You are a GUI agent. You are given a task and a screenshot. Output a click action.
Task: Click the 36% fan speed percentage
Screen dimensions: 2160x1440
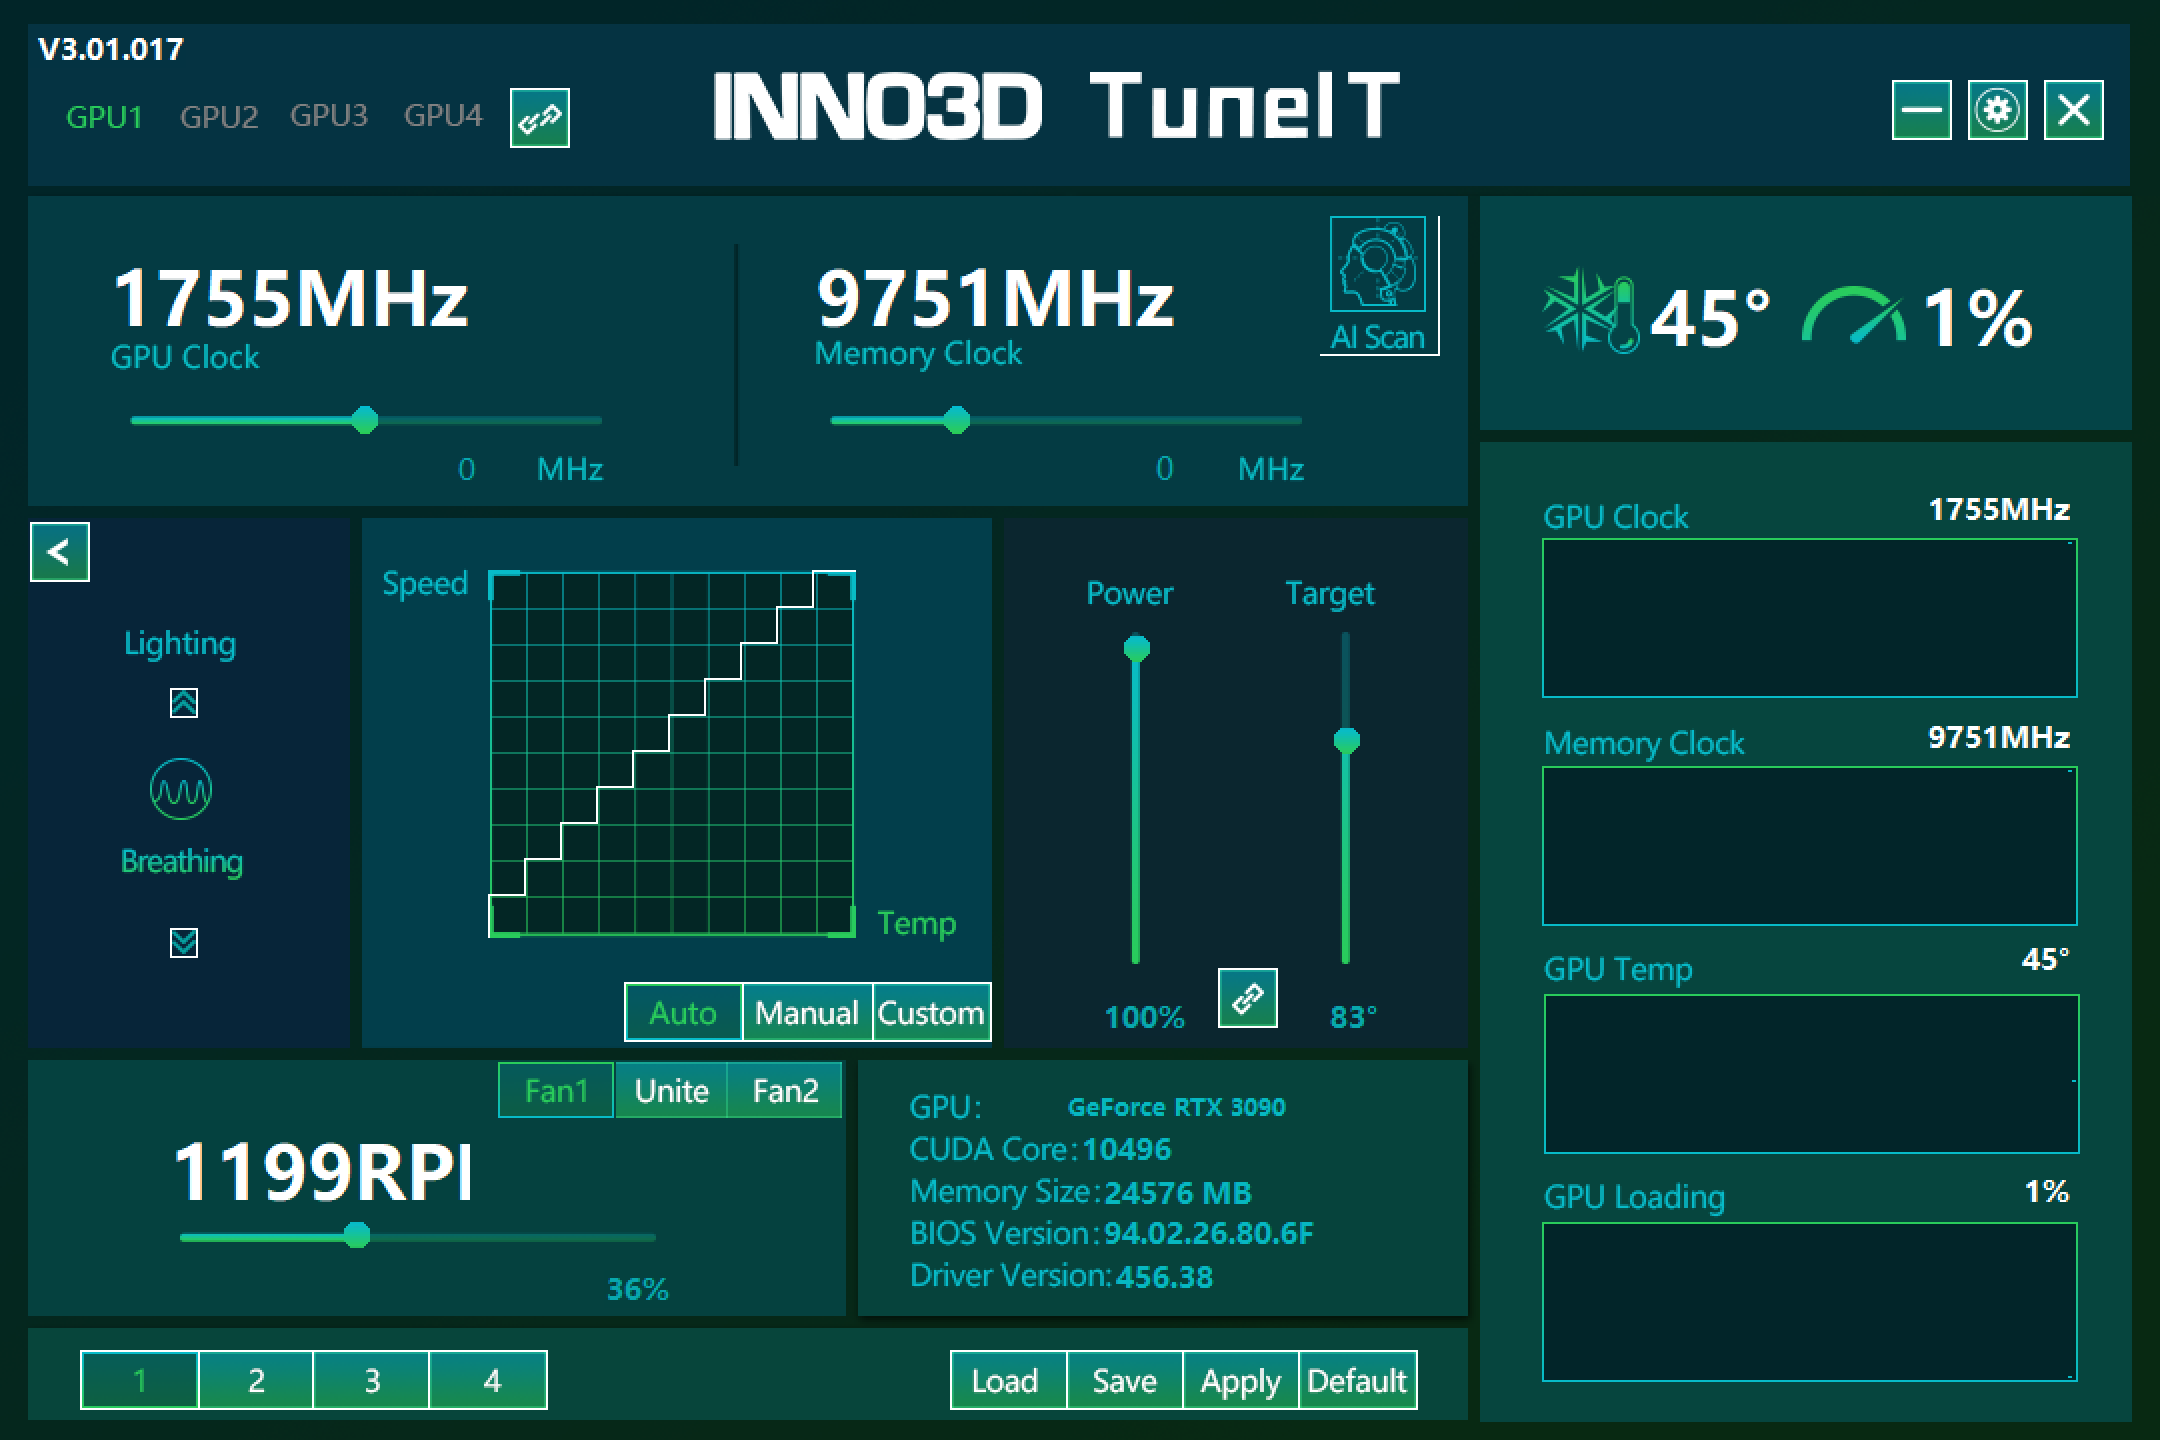638,1289
